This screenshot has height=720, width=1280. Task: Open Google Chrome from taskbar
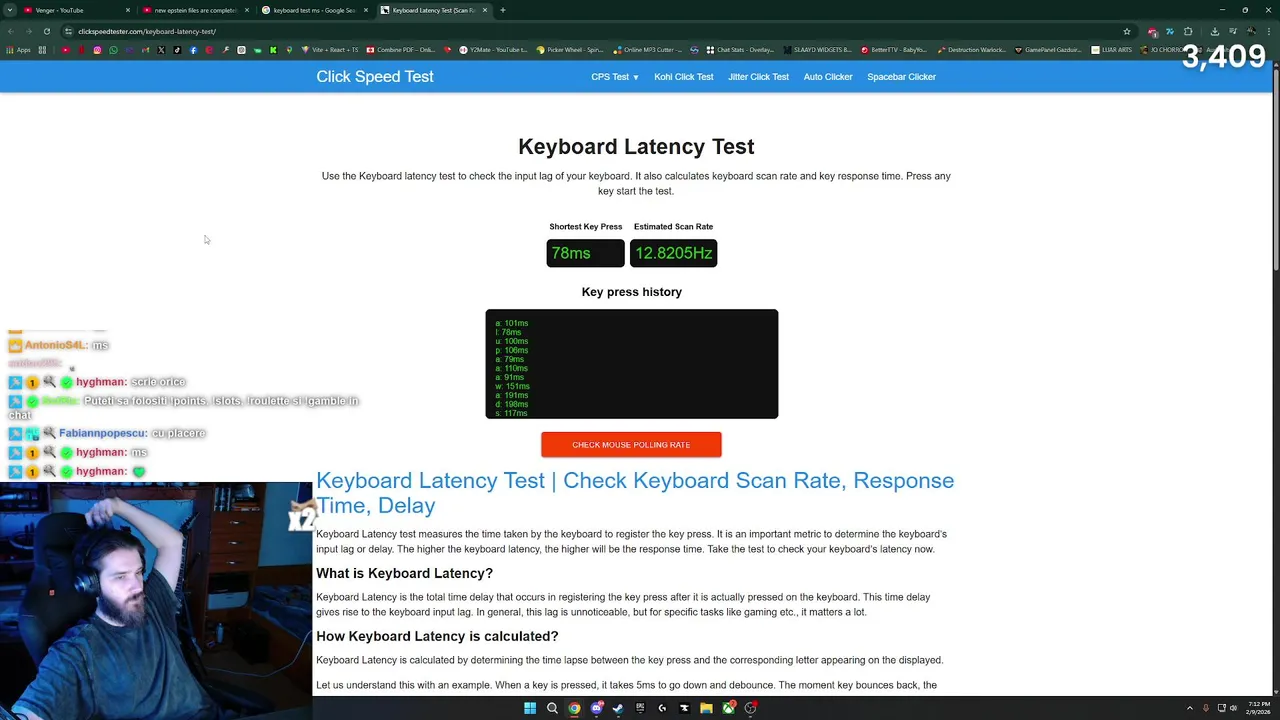tap(574, 708)
